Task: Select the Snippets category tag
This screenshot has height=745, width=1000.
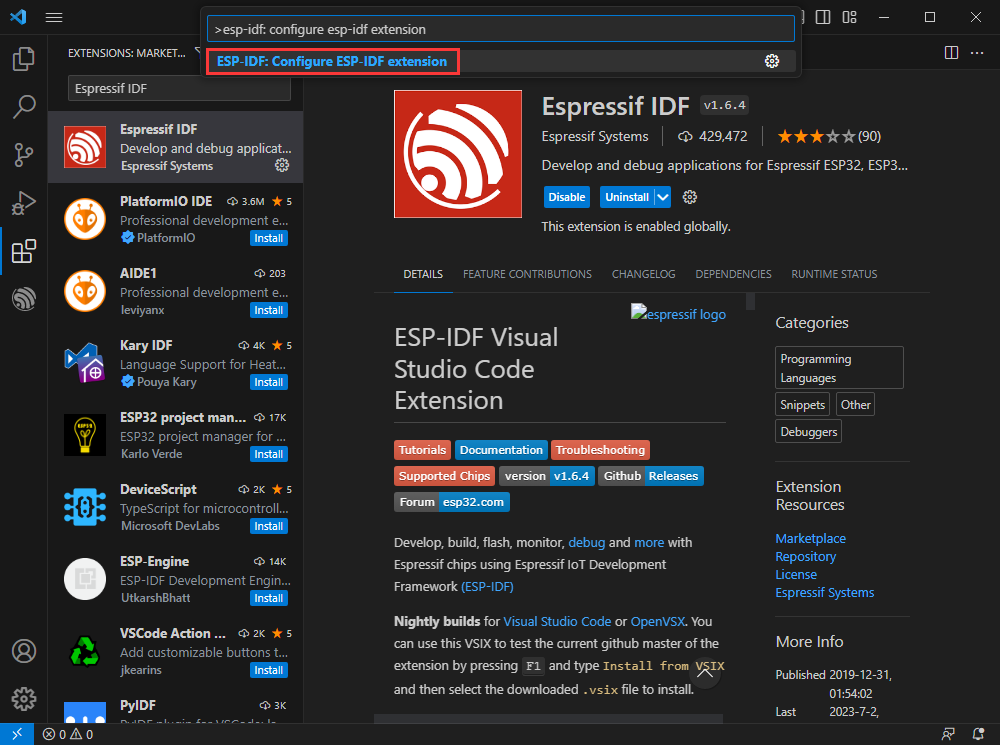Action: click(802, 404)
